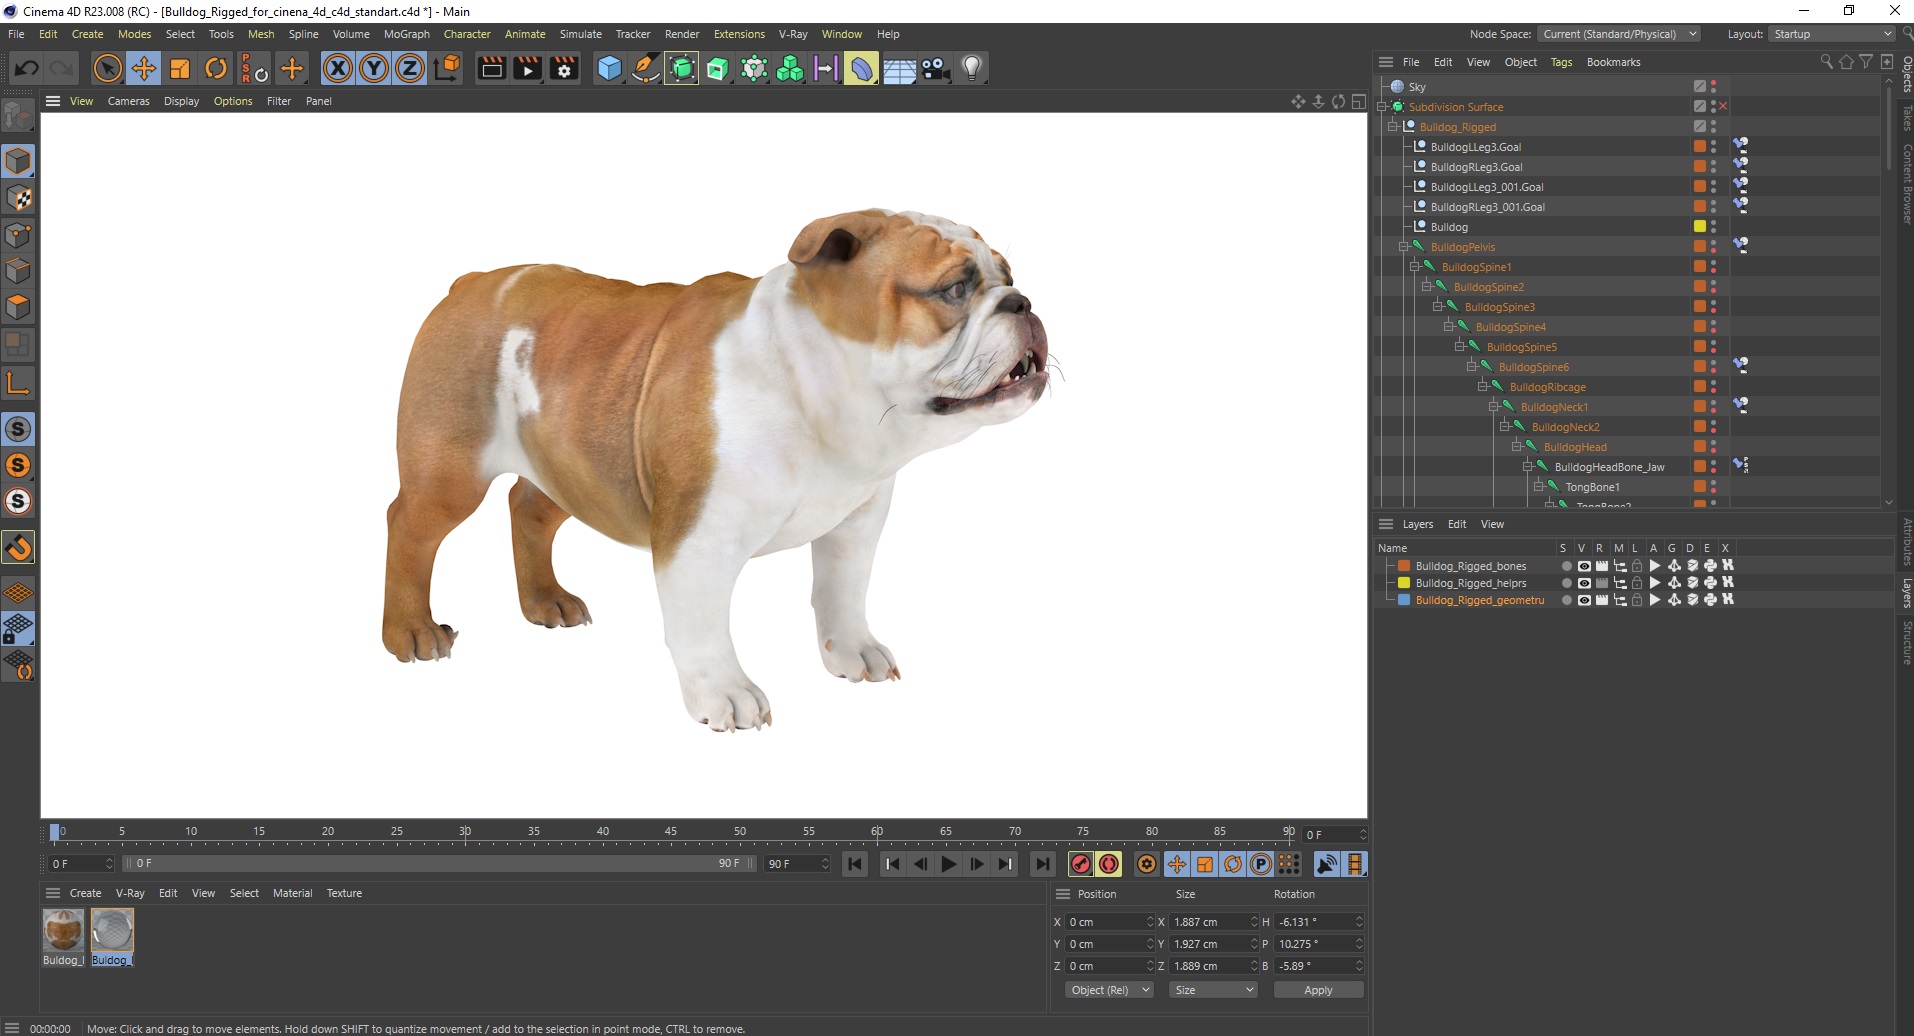The image size is (1914, 1036).
Task: Open the MoGraph menu
Action: [407, 34]
